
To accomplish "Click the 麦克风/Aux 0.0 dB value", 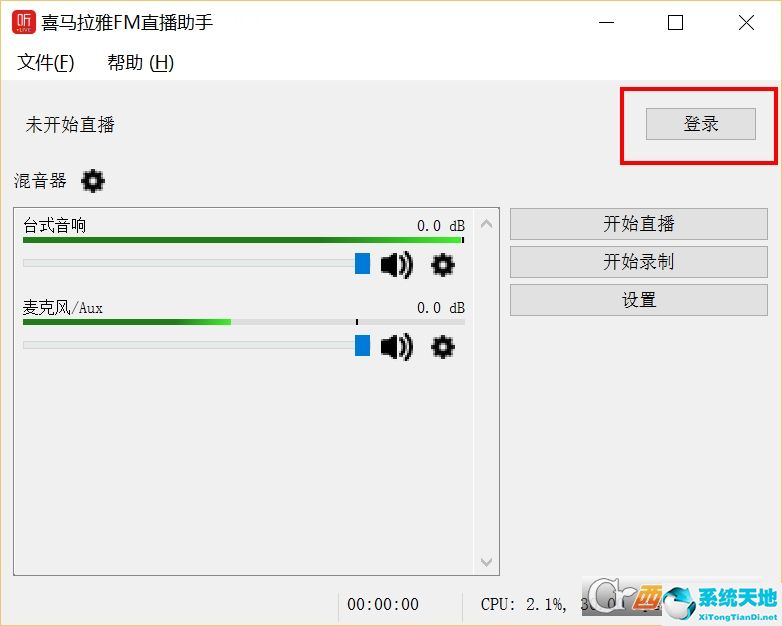I will 441,308.
